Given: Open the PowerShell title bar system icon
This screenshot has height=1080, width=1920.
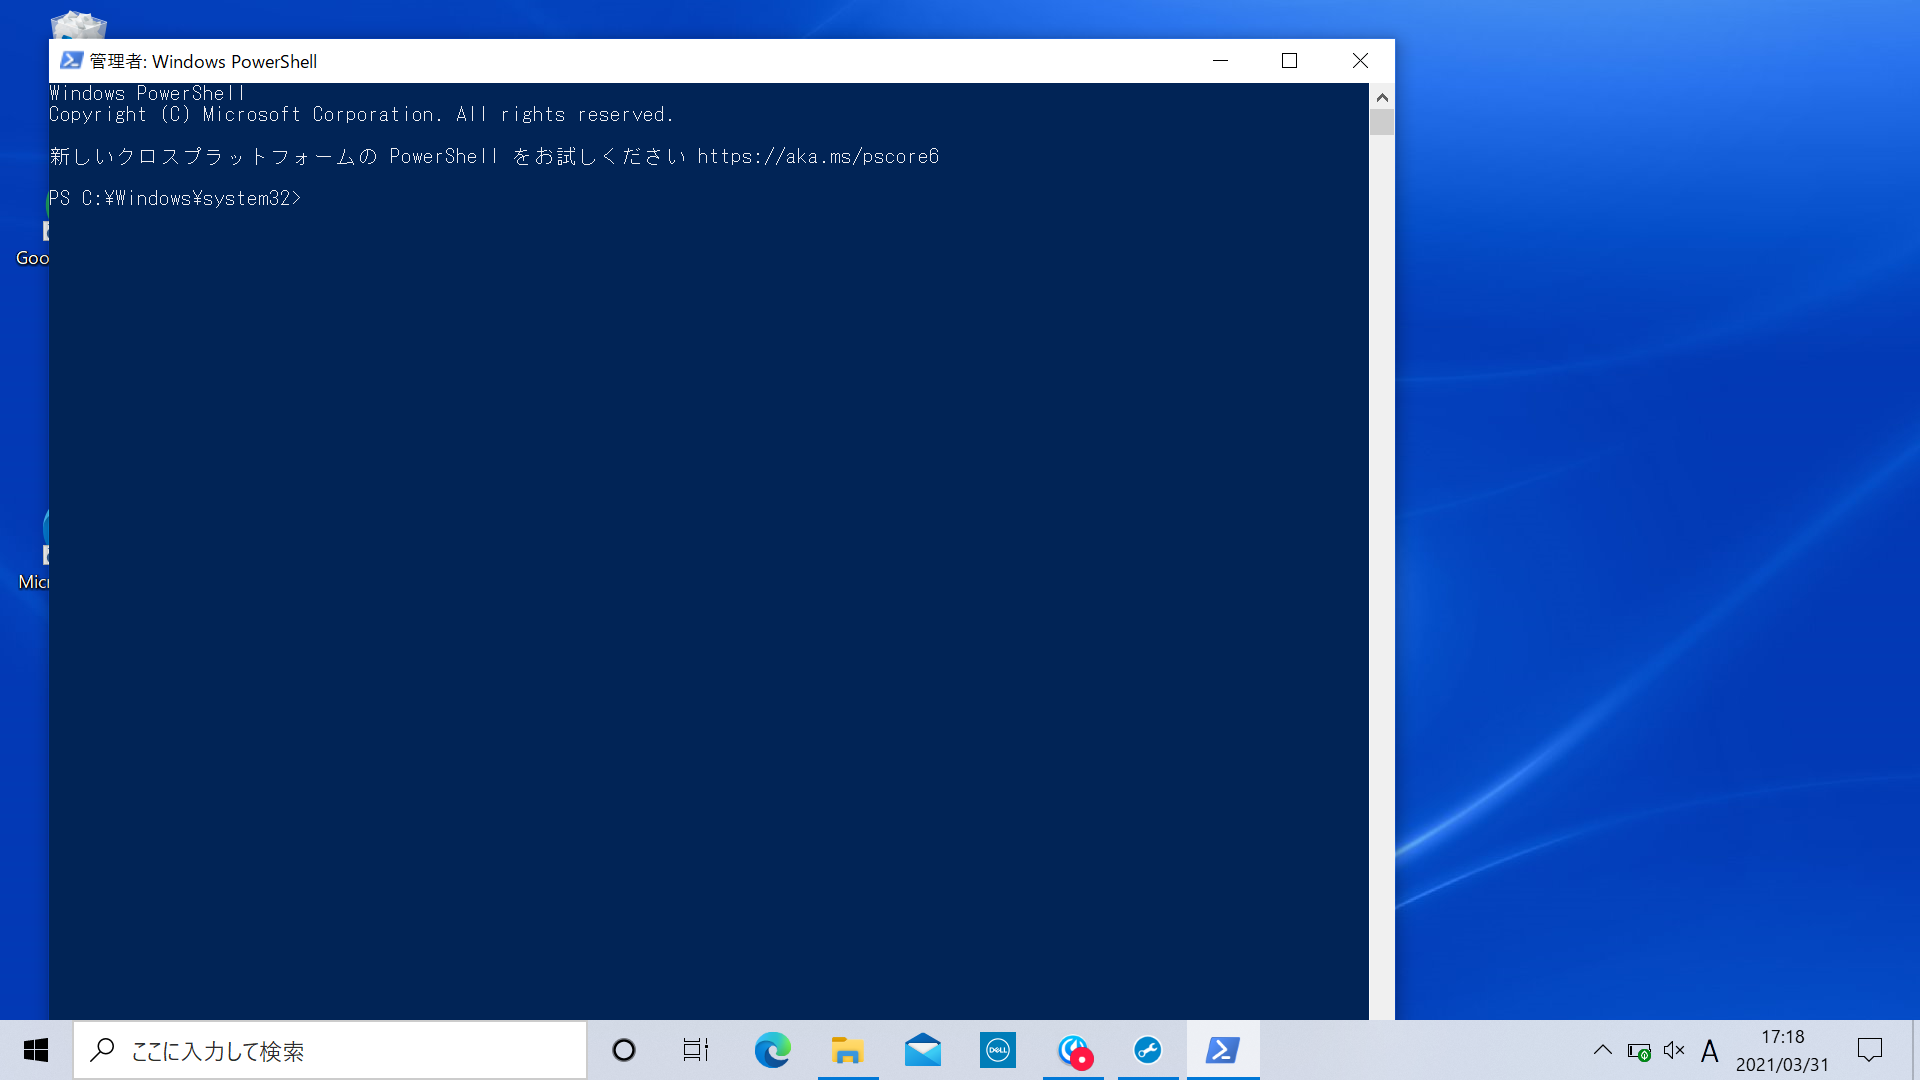Looking at the screenshot, I should tap(71, 61).
